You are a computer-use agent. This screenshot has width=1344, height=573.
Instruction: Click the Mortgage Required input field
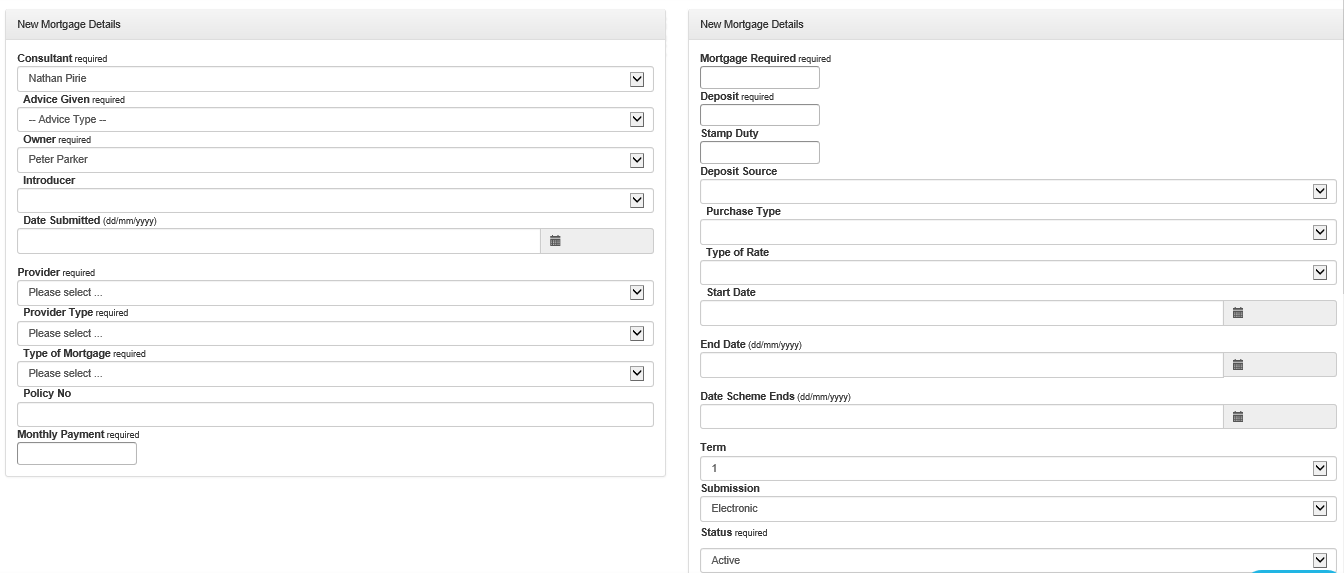760,78
